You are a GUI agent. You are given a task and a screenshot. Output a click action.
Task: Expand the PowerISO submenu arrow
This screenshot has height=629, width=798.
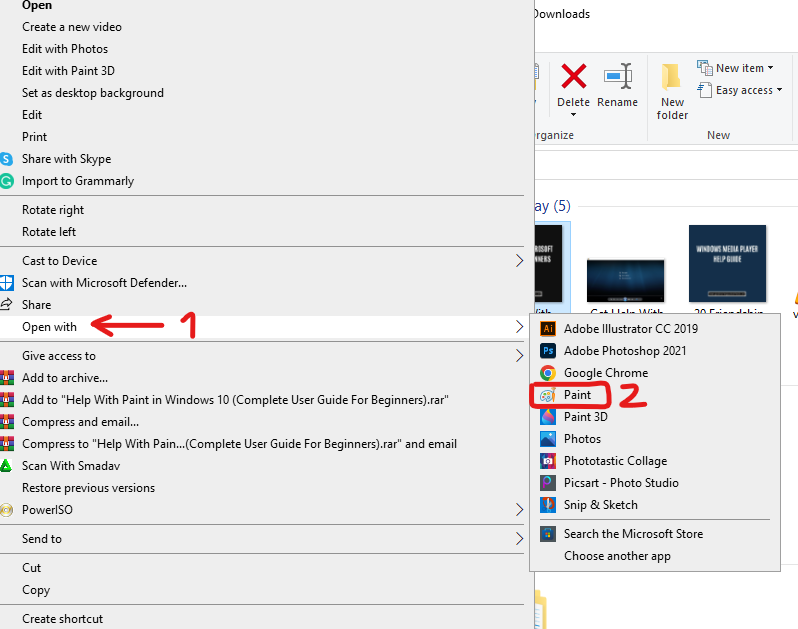pyautogui.click(x=519, y=510)
